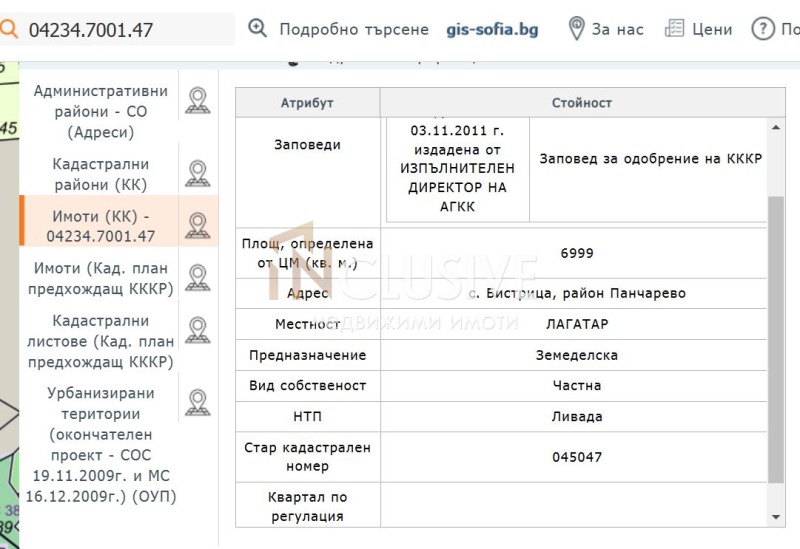Select Кадастрални листове (Кад. план предхождащ КККР) tab

pos(101,341)
